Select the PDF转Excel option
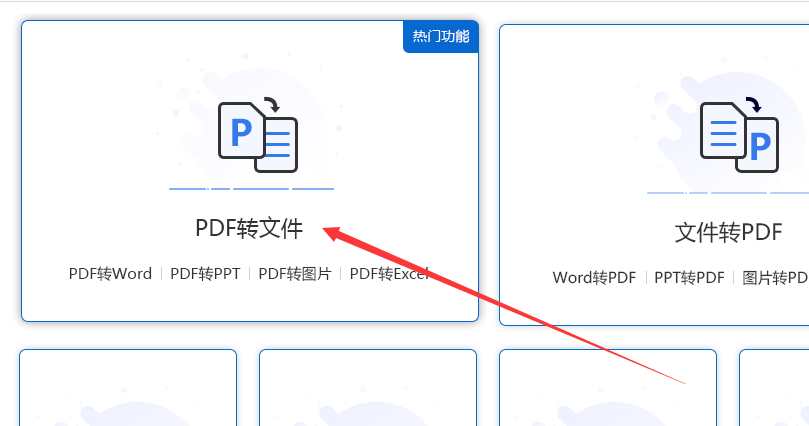This screenshot has height=426, width=809. click(390, 274)
